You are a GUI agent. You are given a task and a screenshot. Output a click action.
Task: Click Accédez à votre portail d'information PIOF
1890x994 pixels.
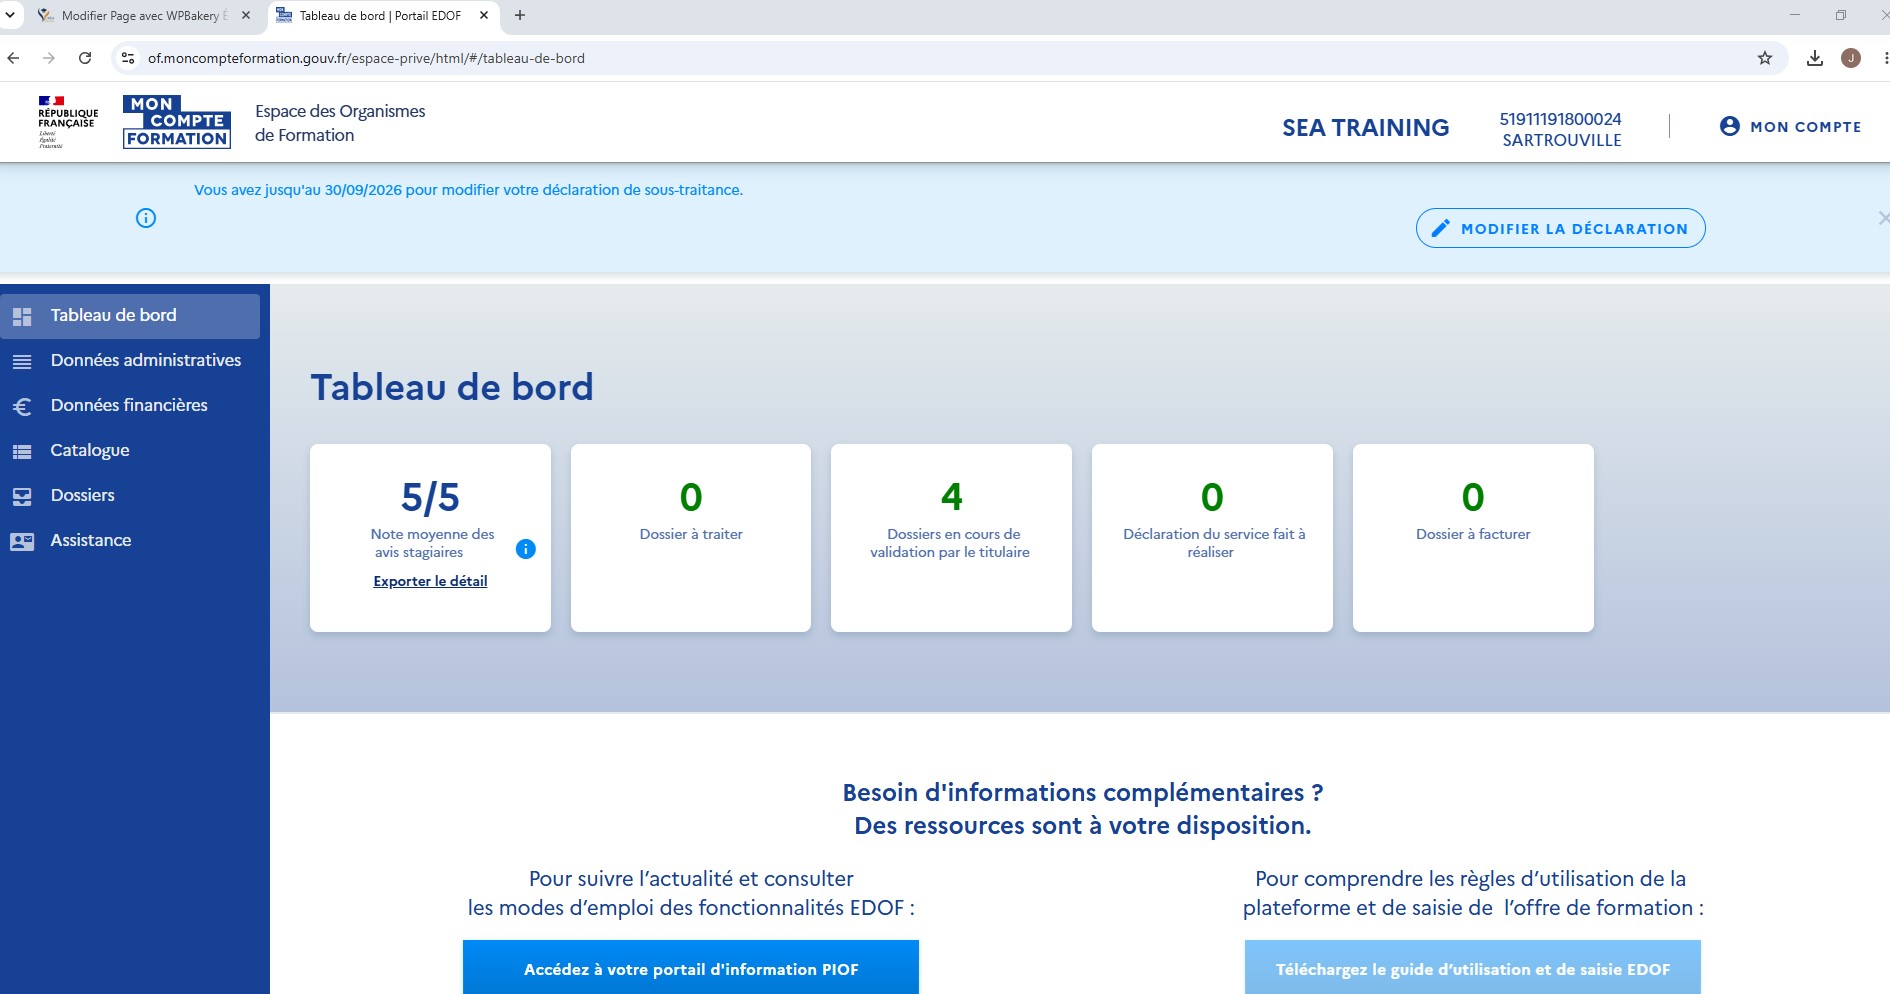(691, 967)
